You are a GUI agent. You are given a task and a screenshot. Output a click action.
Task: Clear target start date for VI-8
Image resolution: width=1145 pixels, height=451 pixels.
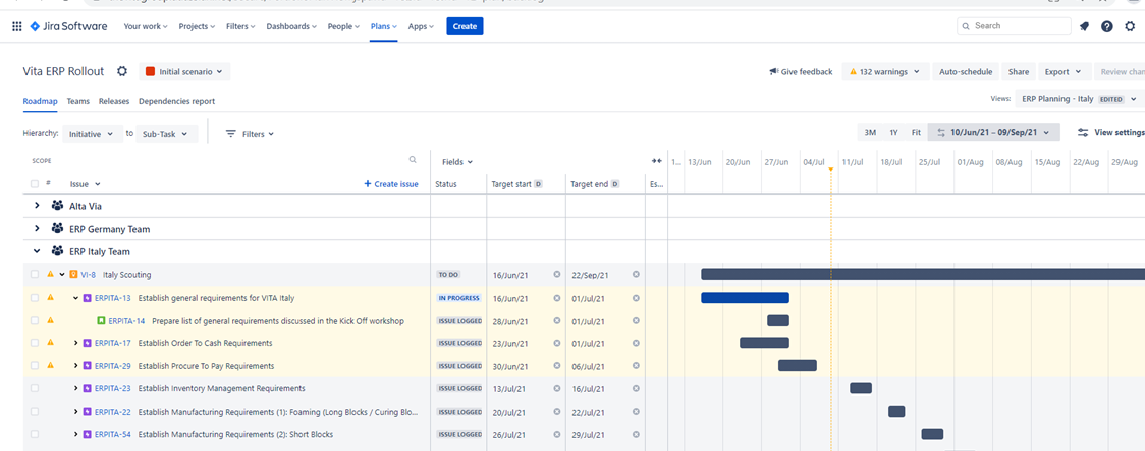coord(556,274)
